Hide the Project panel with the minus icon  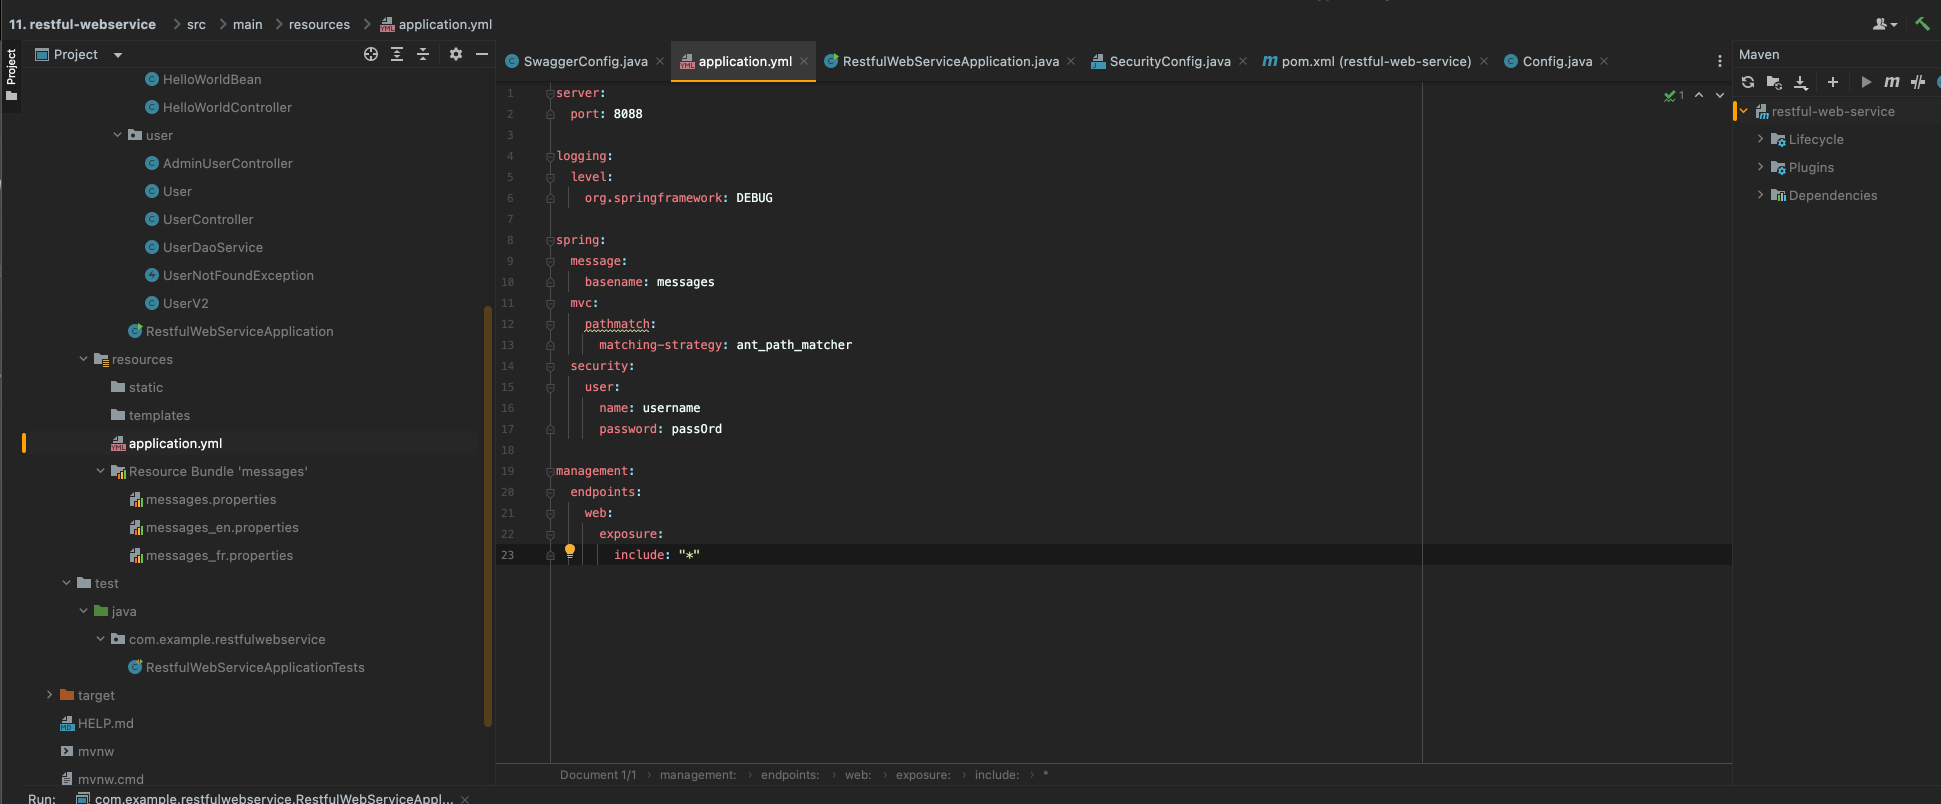[x=482, y=54]
